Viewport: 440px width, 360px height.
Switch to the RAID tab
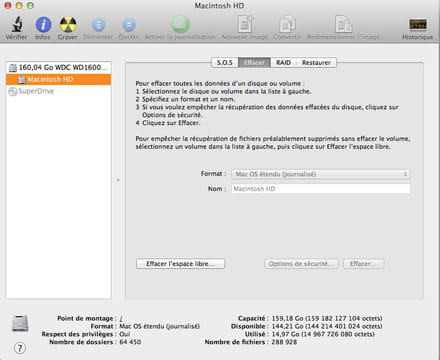click(283, 63)
